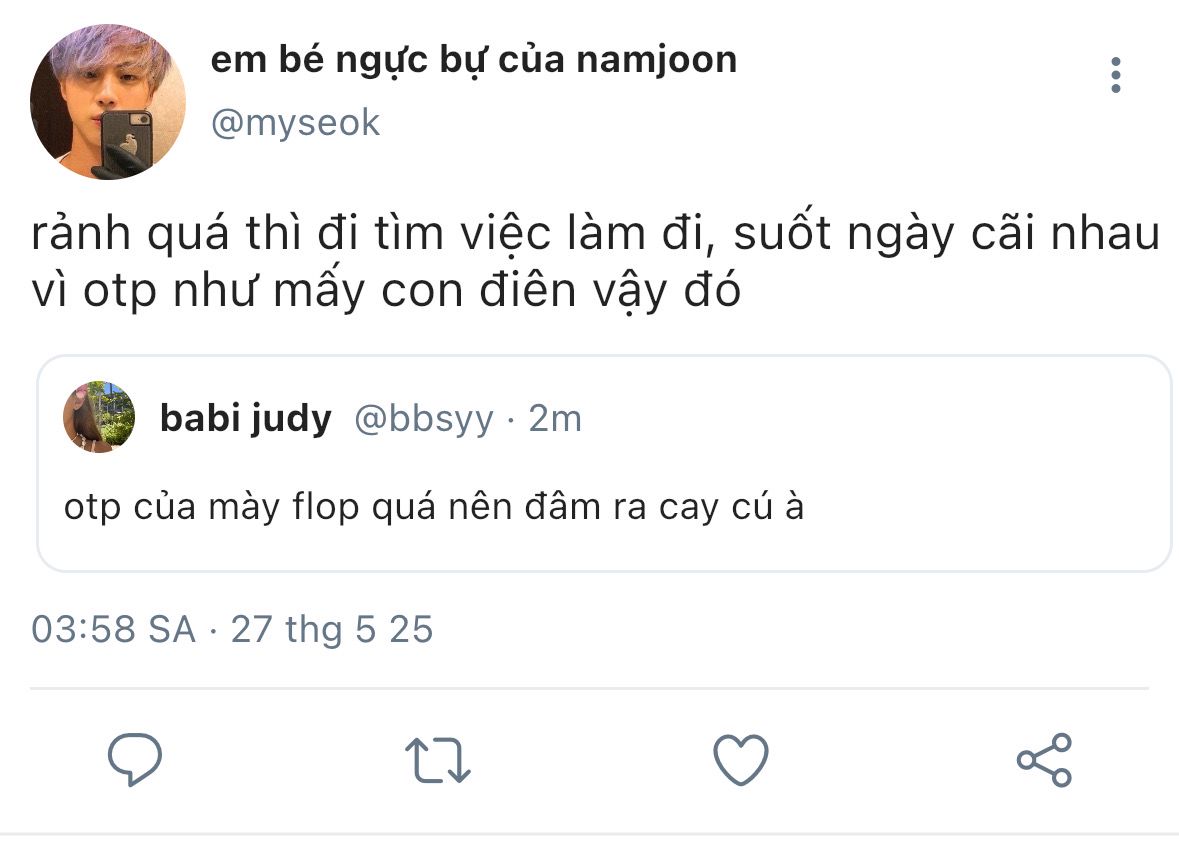Click the "03:58 SA" post time

click(114, 630)
